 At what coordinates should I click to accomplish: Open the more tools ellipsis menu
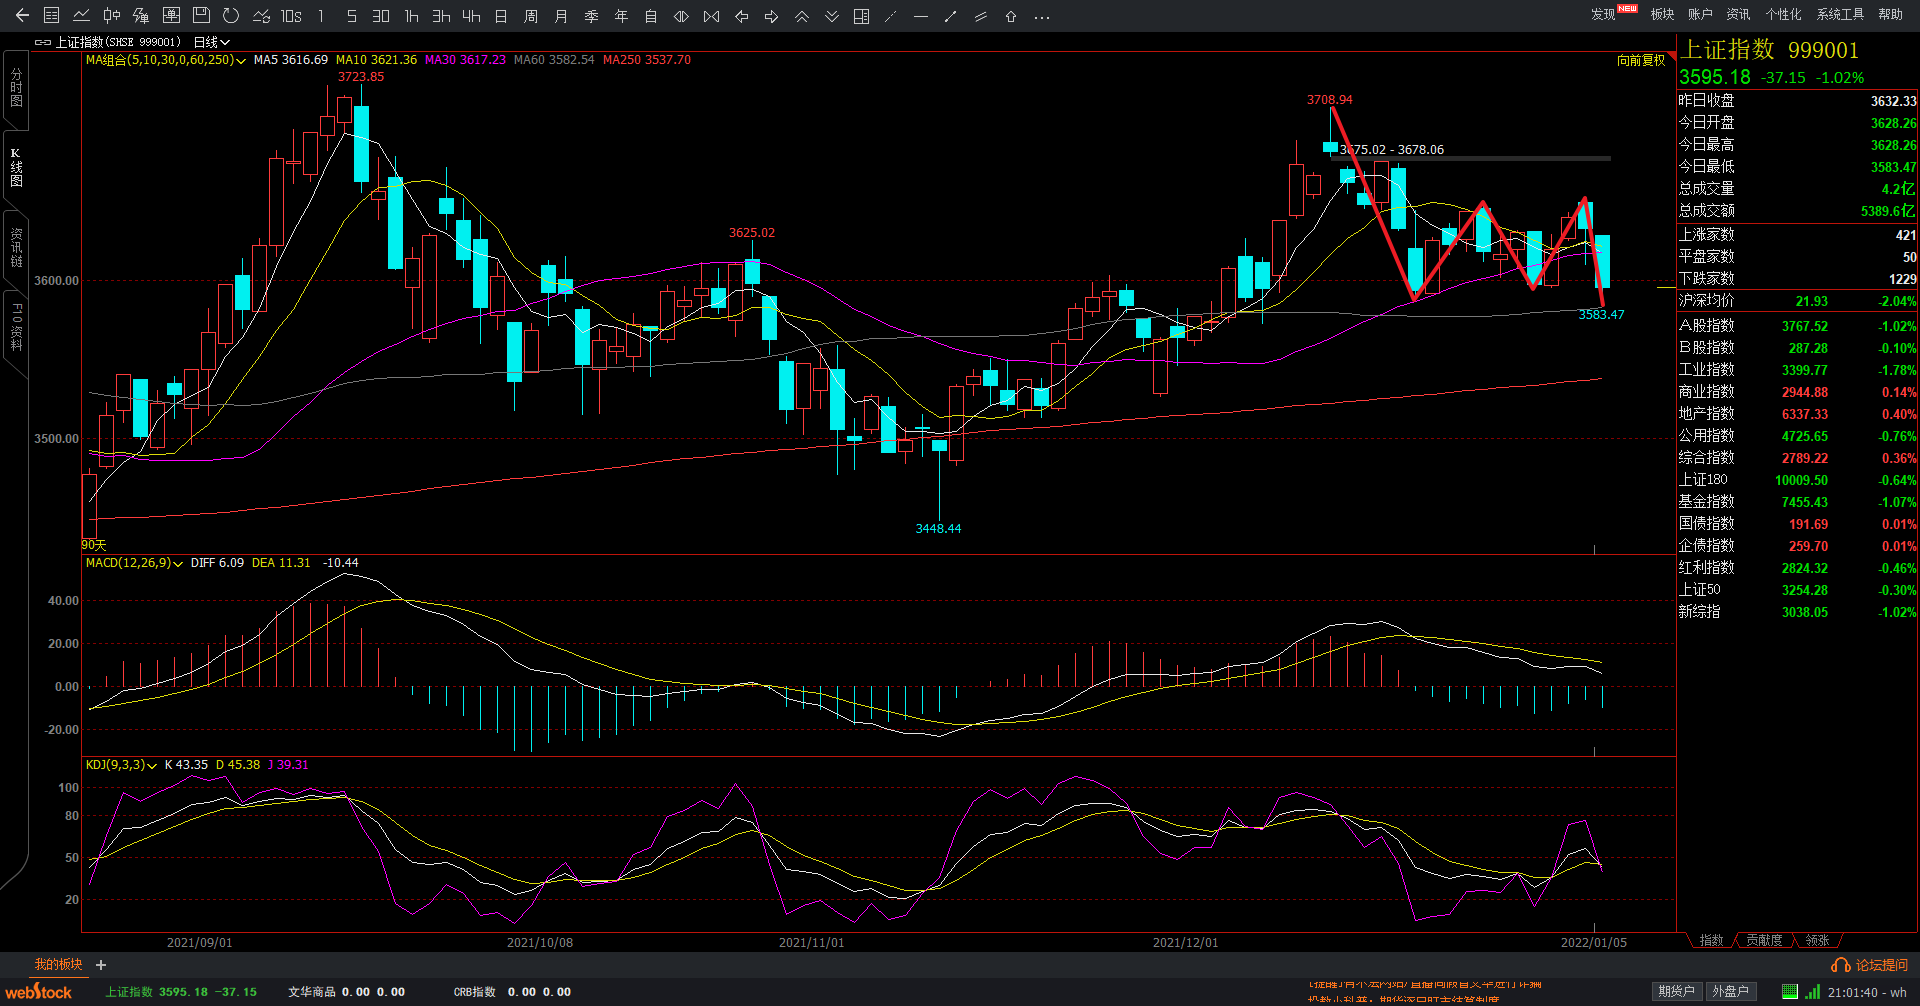point(1041,16)
